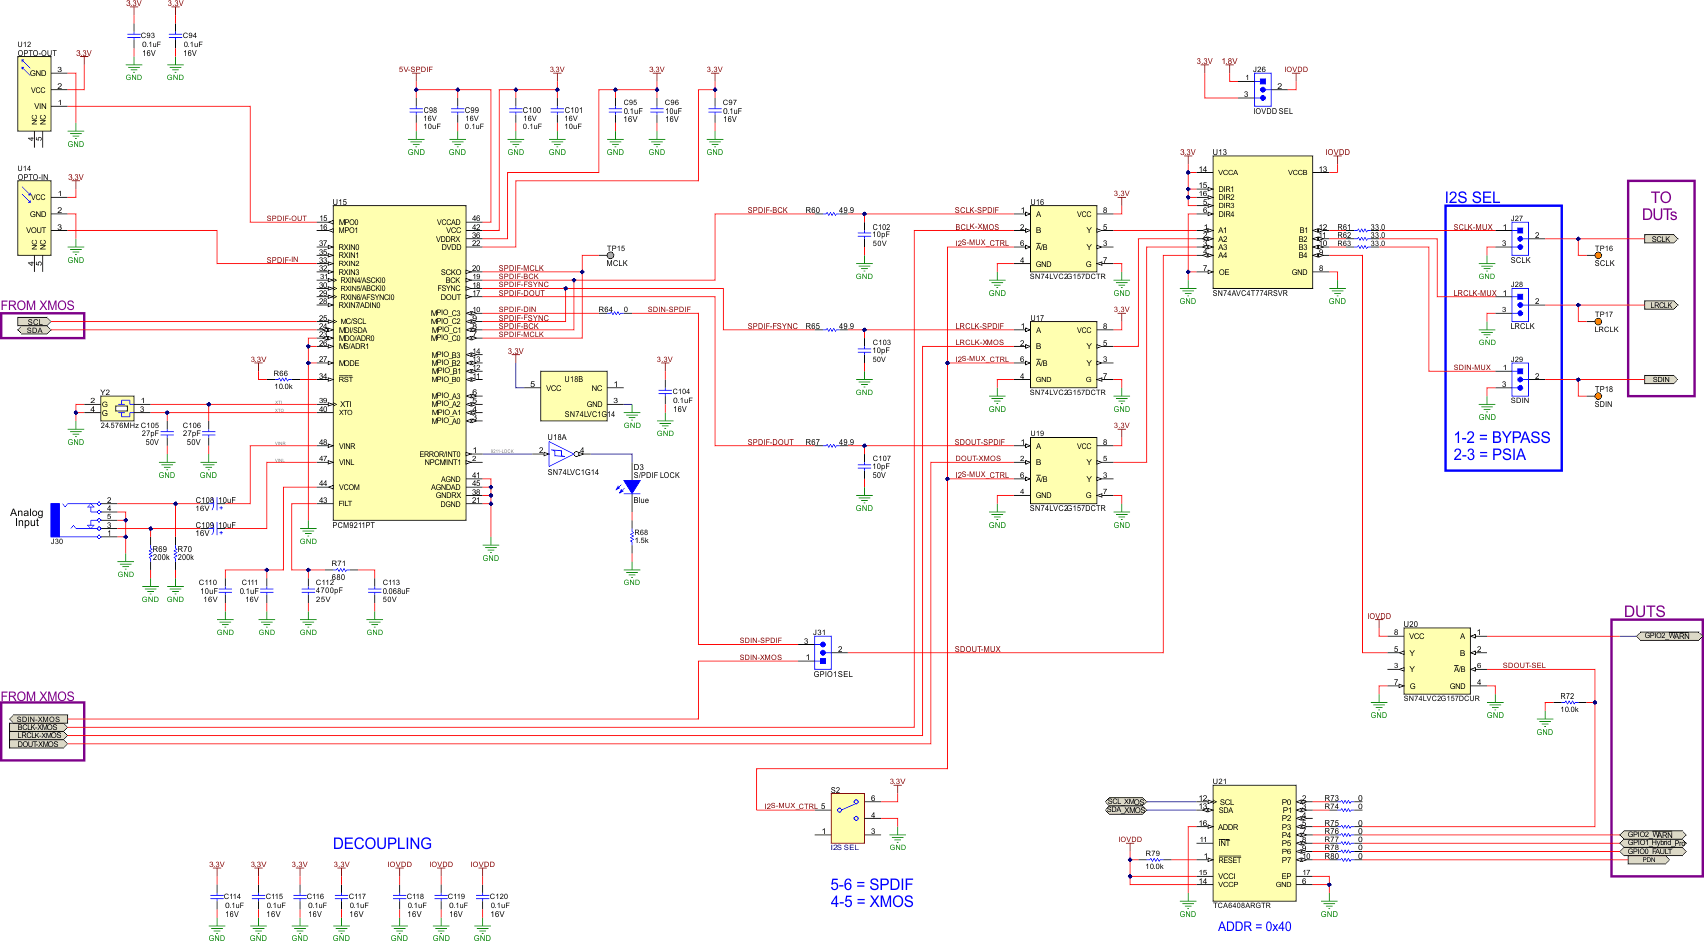This screenshot has height=941, width=1704.
Task: Select capacitor C102 10pF symbol
Action: (x=865, y=233)
